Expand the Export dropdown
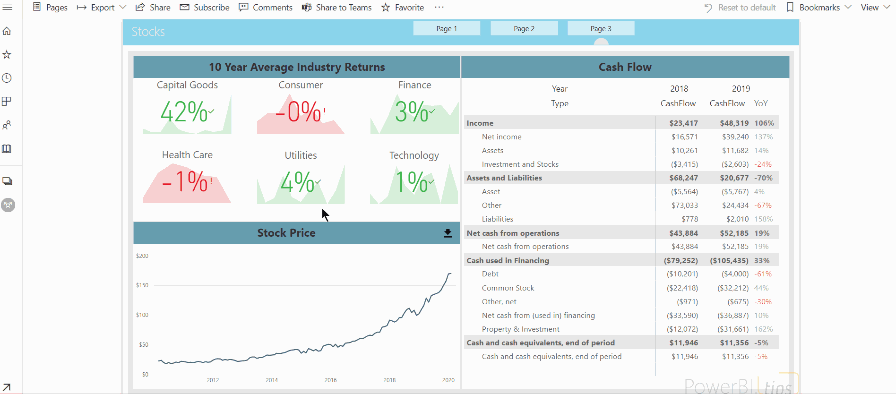This screenshot has height=394, width=896. [x=101, y=7]
